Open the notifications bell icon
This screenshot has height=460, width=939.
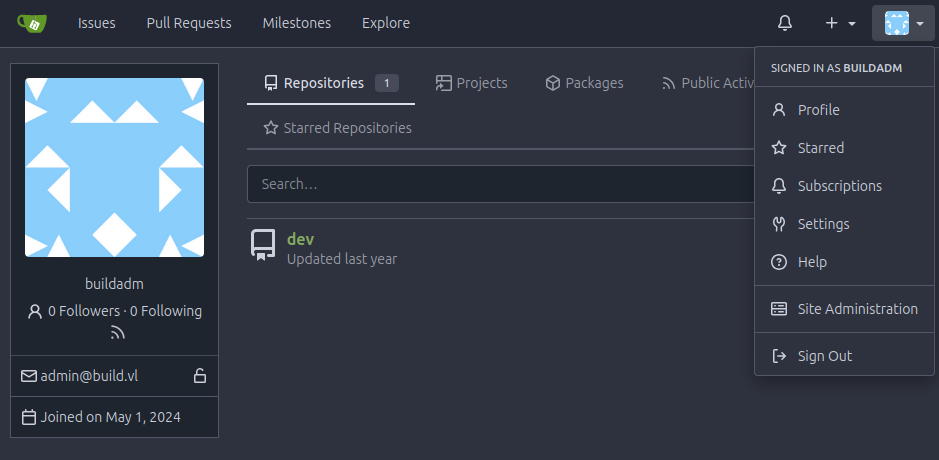click(x=785, y=23)
